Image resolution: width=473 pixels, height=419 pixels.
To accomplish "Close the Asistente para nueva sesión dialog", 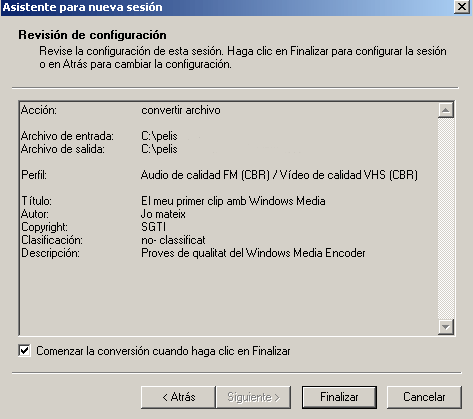I will tap(462, 7).
